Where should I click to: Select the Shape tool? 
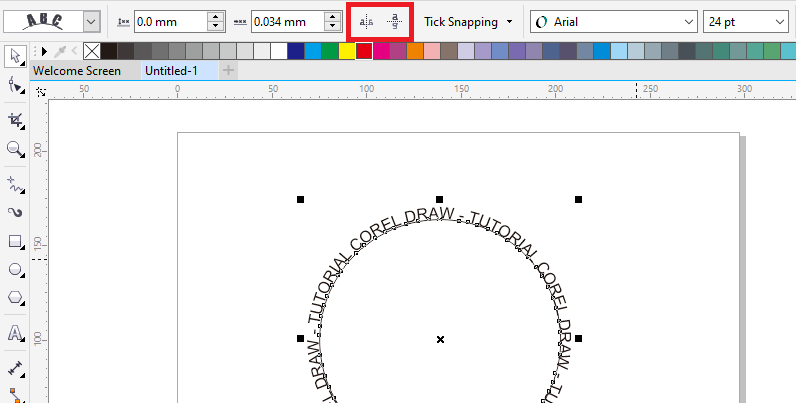(16, 85)
